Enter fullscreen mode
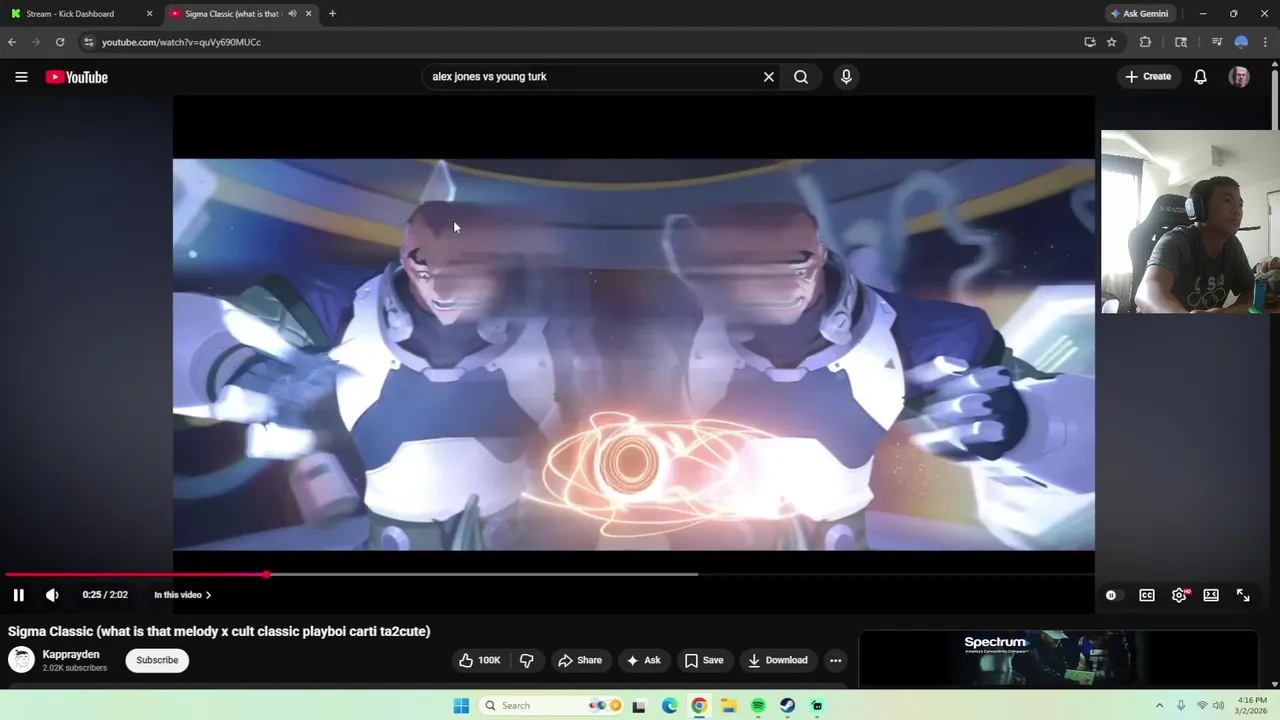 point(1243,595)
